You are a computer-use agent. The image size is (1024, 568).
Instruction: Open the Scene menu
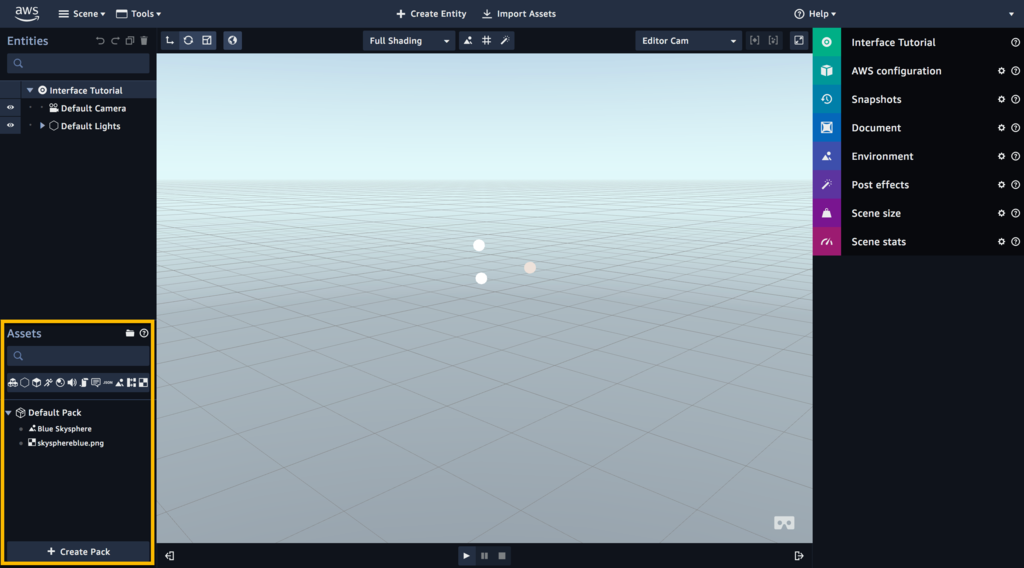(x=82, y=14)
